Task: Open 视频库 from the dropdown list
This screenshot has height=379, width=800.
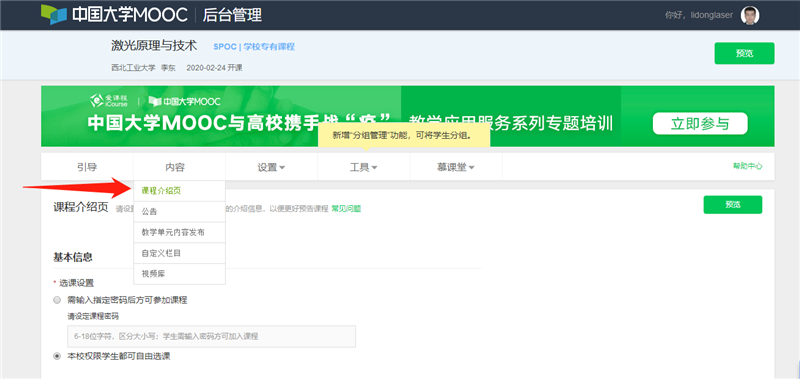Action: (x=179, y=274)
